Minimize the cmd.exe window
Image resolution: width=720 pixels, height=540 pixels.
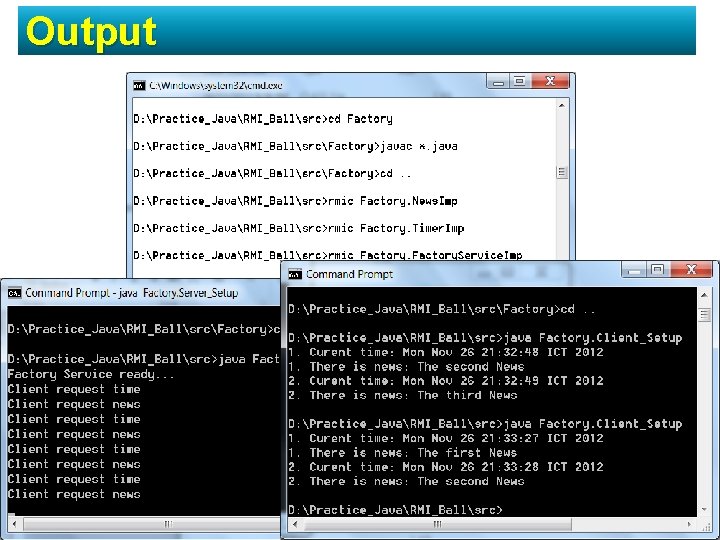tap(498, 82)
